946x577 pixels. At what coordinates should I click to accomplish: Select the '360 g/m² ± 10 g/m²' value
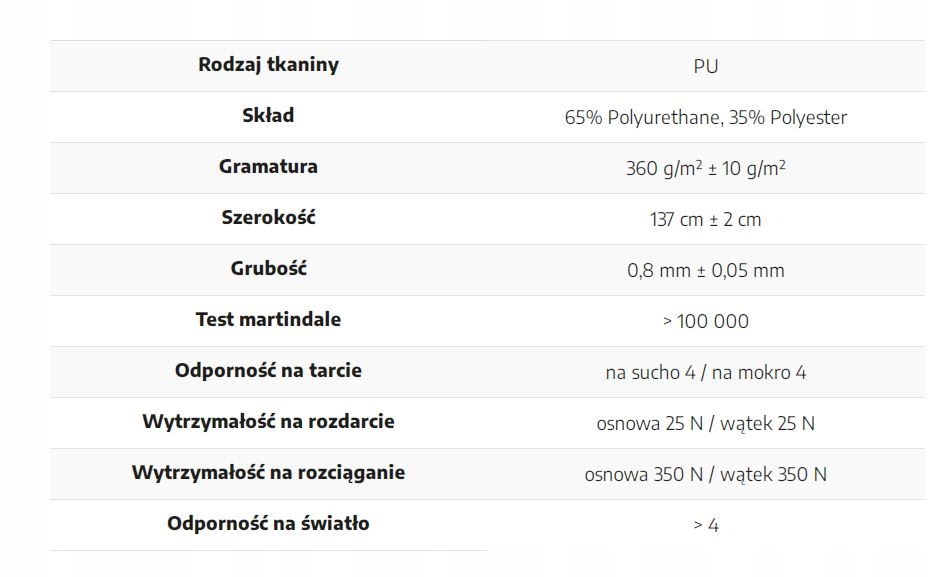(x=705, y=169)
